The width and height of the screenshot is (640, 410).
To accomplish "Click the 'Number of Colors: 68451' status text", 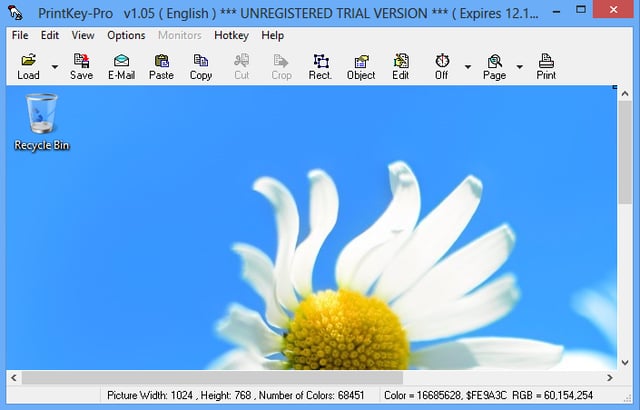I will 311,395.
